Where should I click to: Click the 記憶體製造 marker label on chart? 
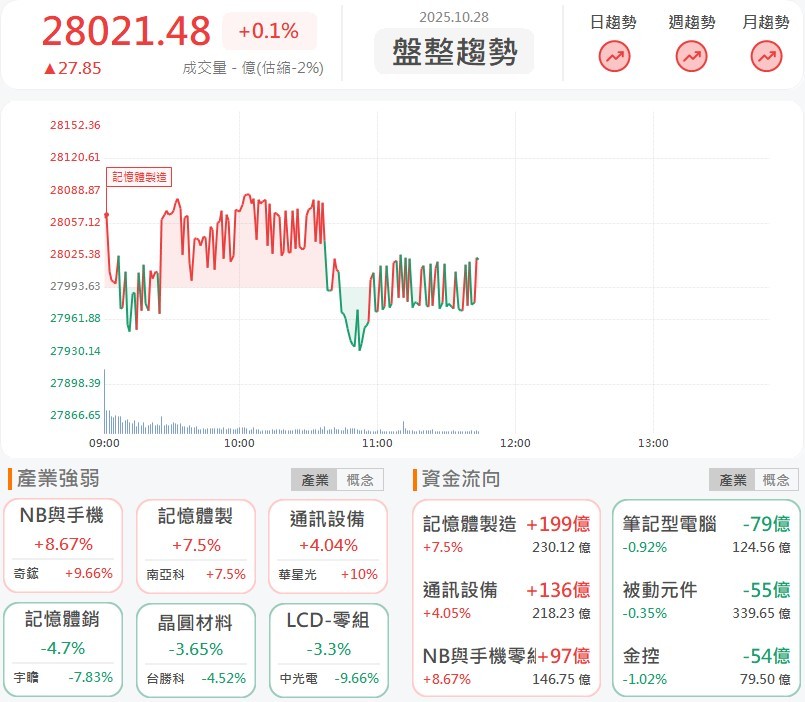139,177
